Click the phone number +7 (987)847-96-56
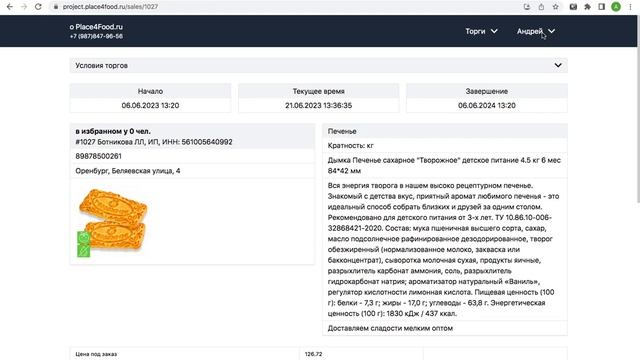 point(96,36)
